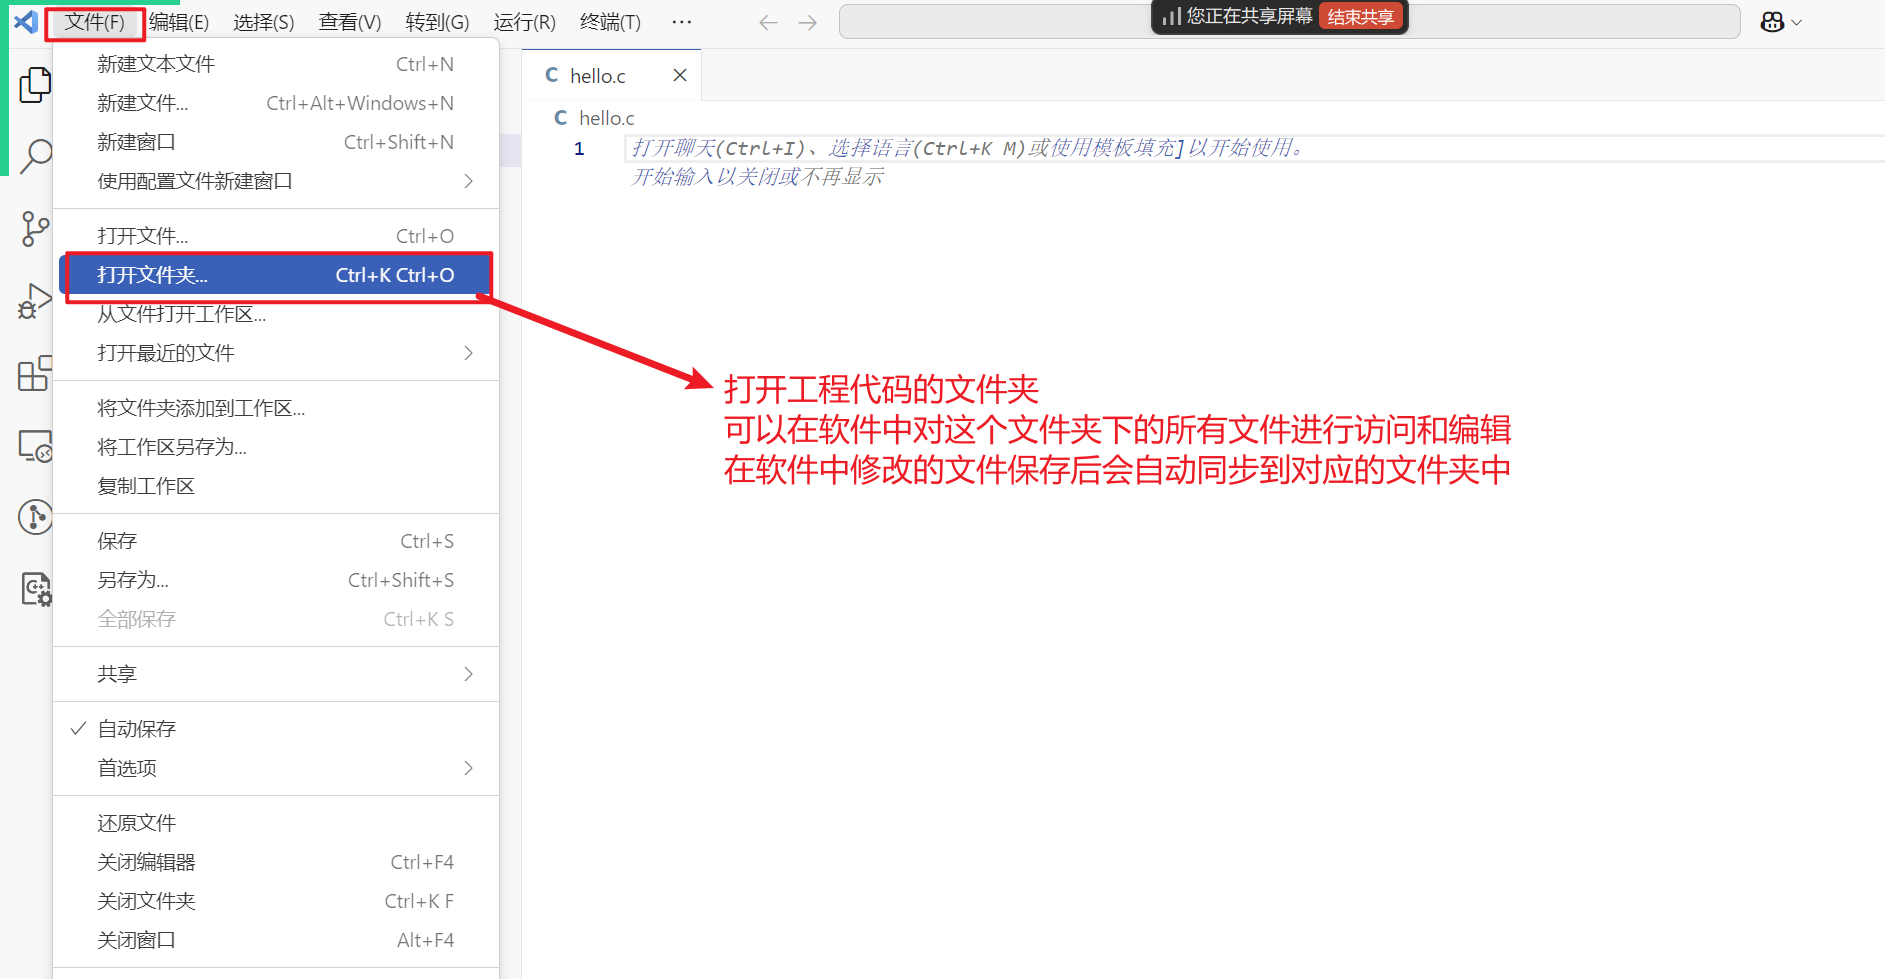Open the Search view icon

pyautogui.click(x=35, y=156)
